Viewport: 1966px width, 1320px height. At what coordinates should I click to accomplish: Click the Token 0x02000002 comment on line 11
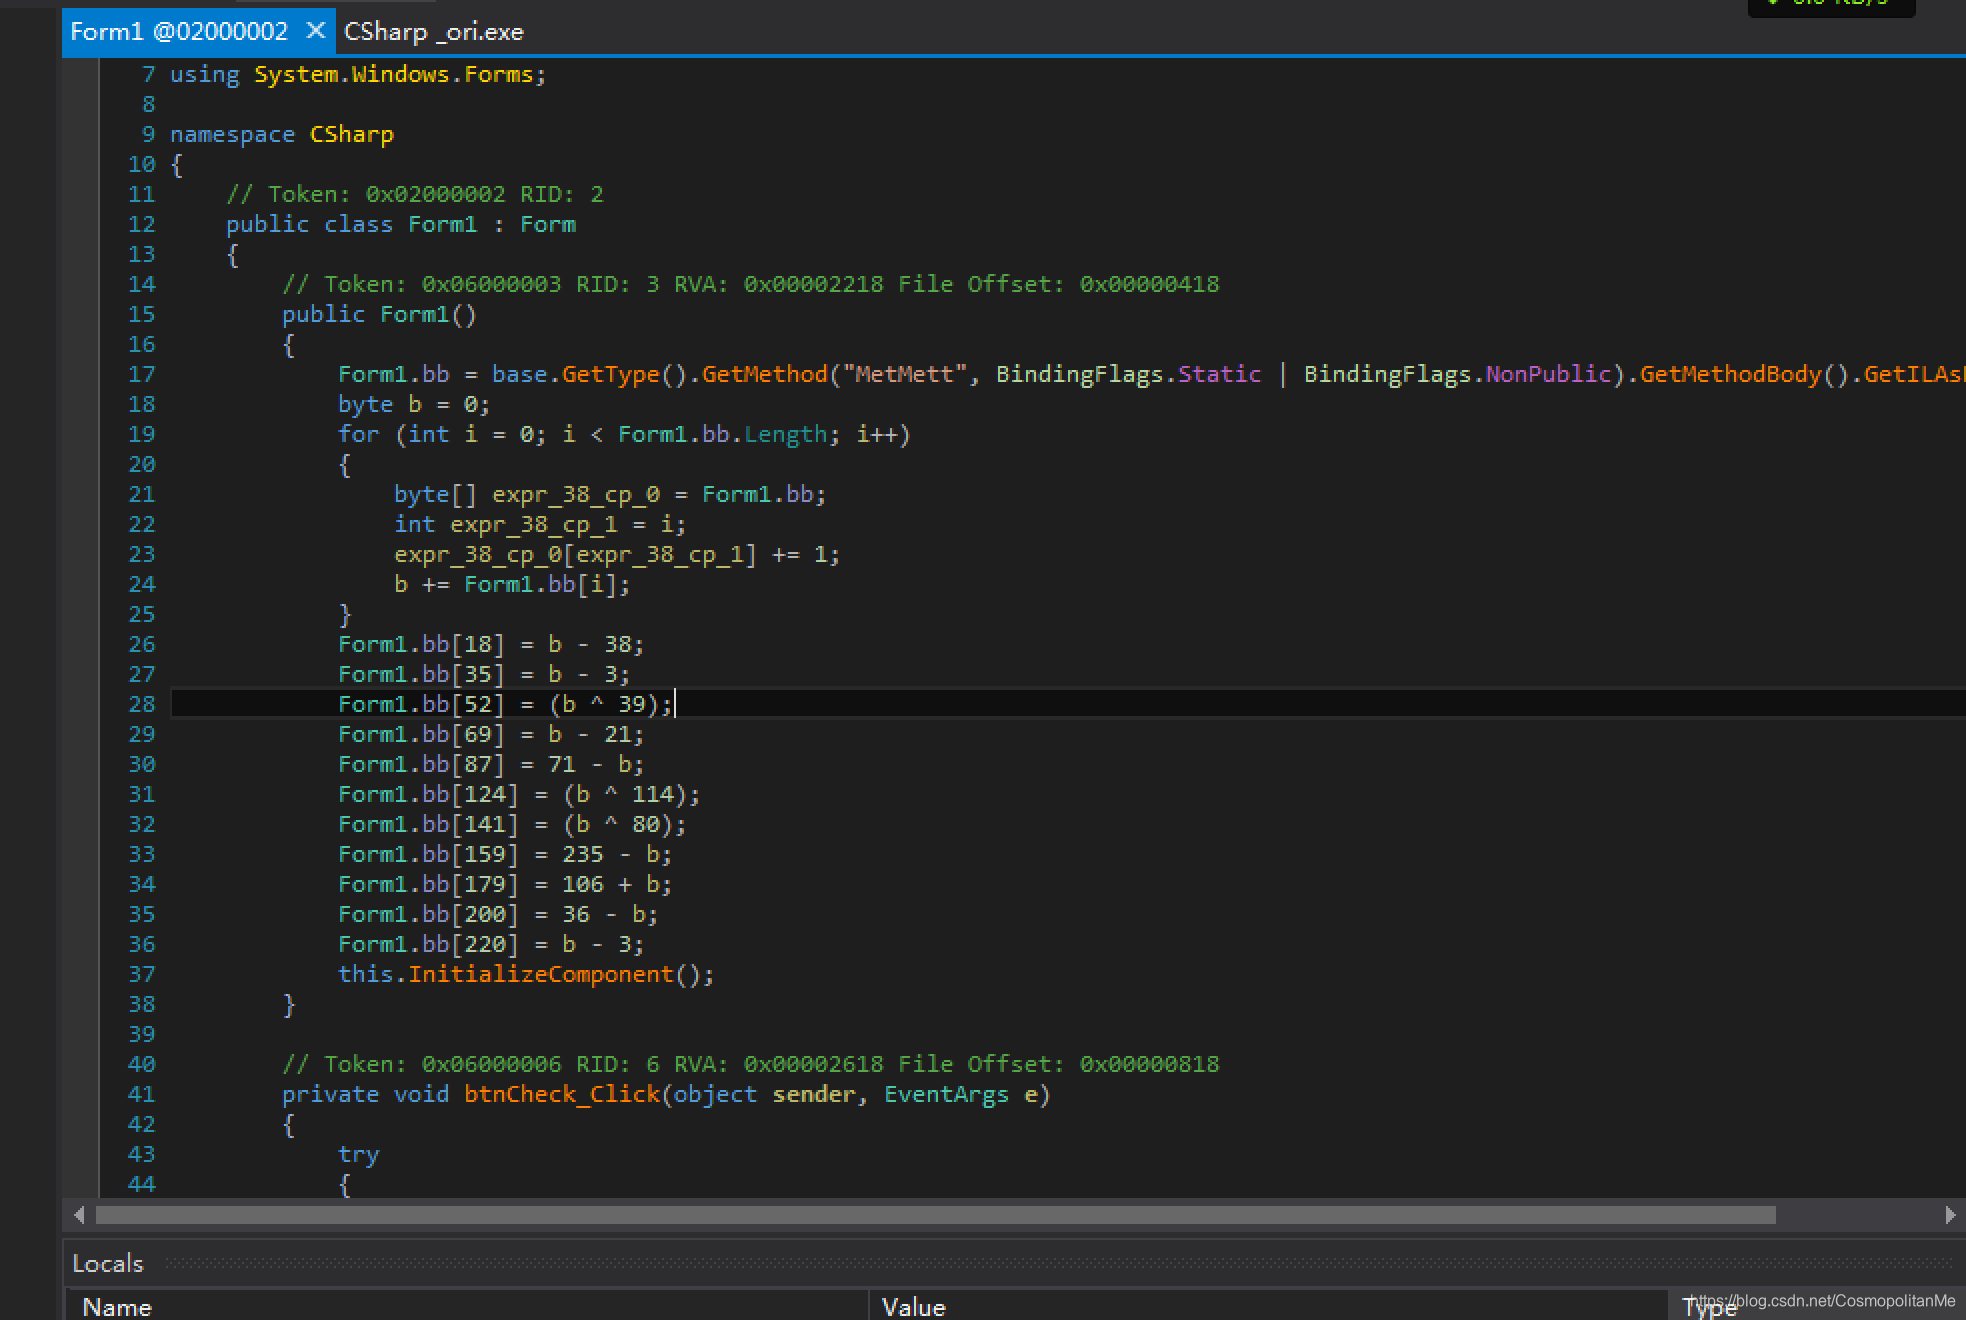point(415,194)
